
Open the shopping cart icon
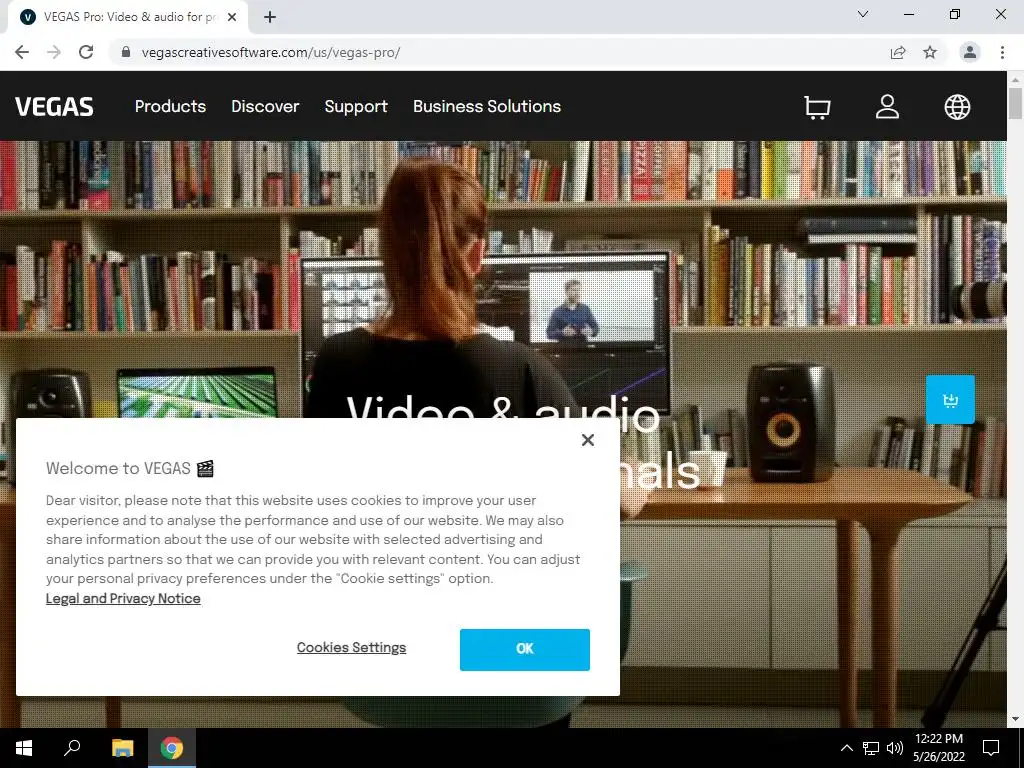click(817, 107)
